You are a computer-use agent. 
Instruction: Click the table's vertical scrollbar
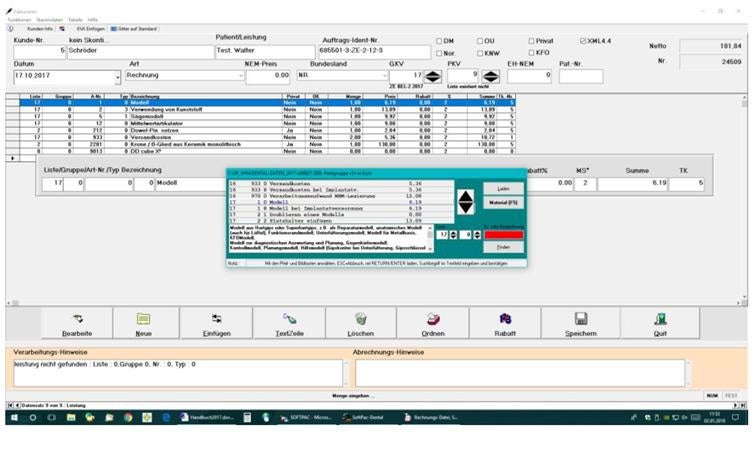[744, 198]
